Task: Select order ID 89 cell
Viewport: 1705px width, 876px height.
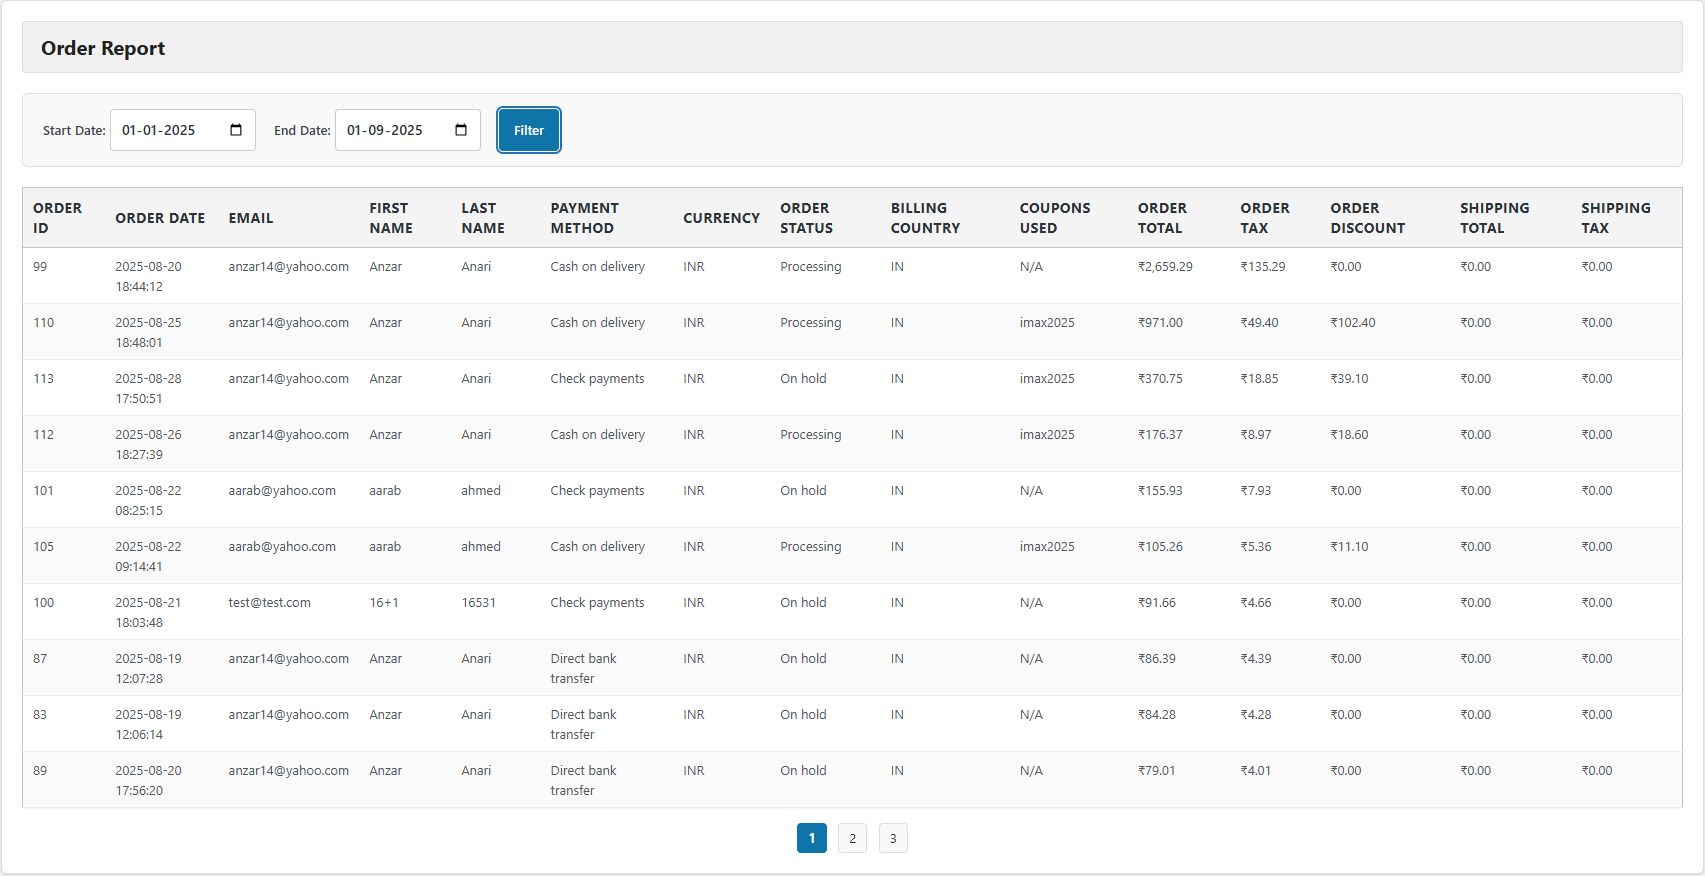Action: point(40,771)
